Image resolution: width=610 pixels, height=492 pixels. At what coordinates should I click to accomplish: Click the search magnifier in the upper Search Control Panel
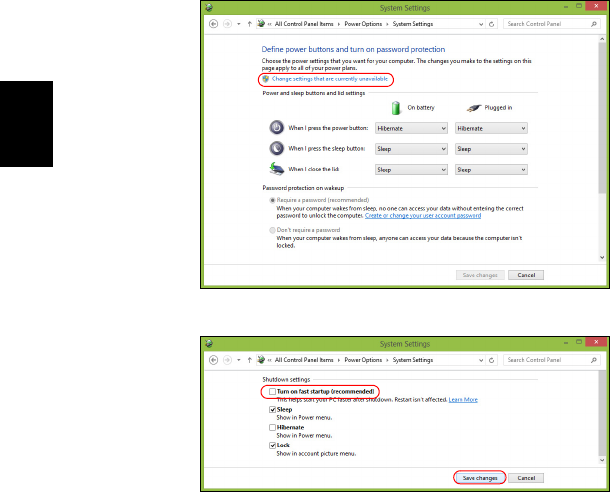pyautogui.click(x=594, y=24)
